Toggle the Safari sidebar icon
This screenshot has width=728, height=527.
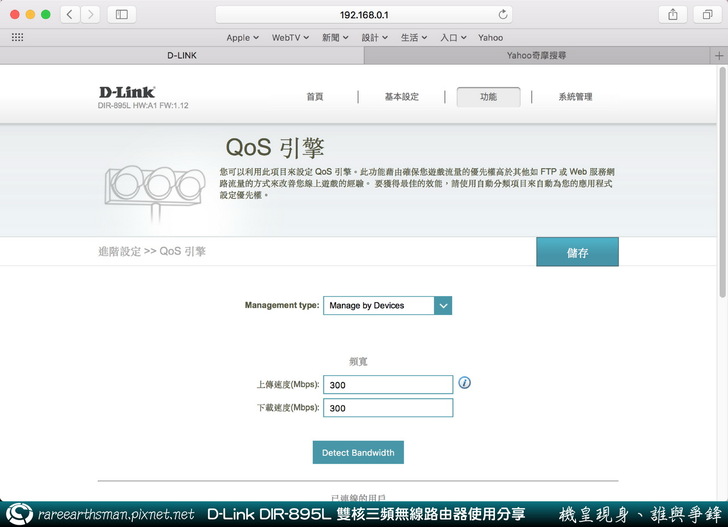[122, 15]
